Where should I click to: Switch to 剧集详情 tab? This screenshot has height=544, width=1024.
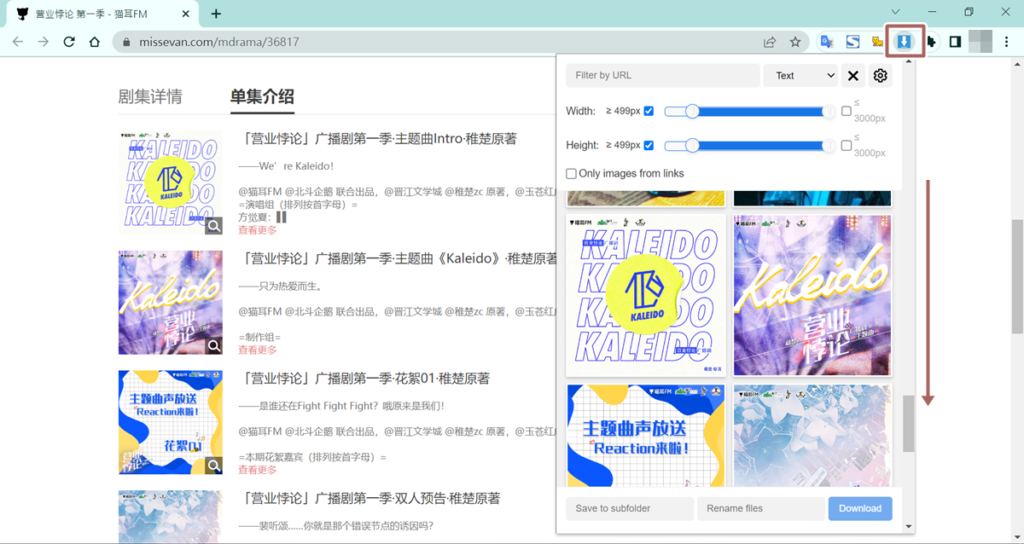point(150,97)
